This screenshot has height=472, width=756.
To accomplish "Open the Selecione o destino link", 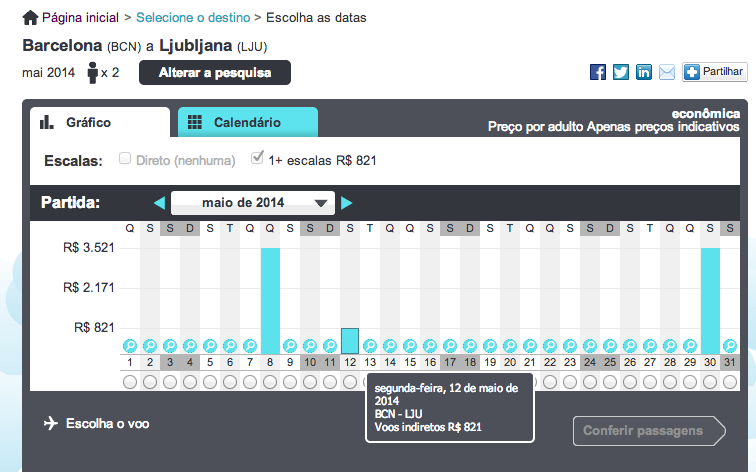I will pyautogui.click(x=193, y=18).
